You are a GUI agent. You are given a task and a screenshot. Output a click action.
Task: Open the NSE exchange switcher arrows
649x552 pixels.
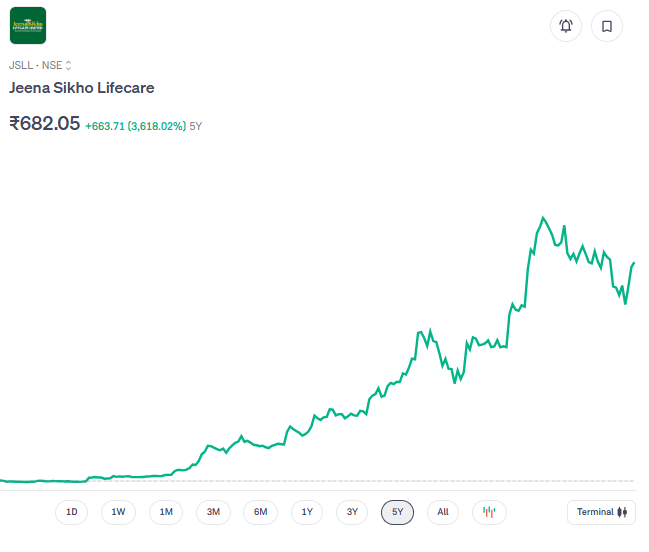pyautogui.click(x=69, y=65)
